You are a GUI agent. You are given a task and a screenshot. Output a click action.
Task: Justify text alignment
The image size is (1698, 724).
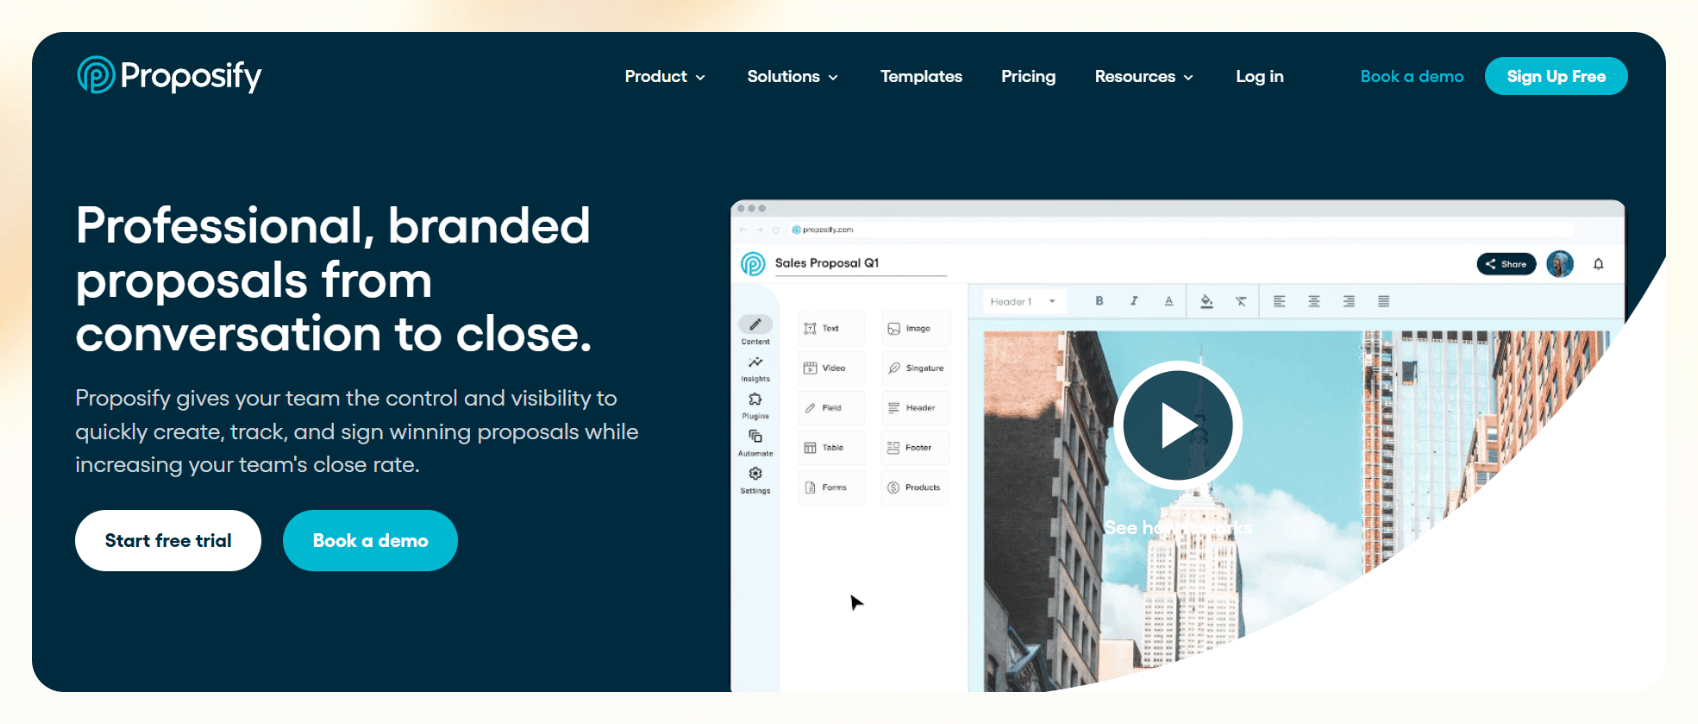click(1384, 301)
